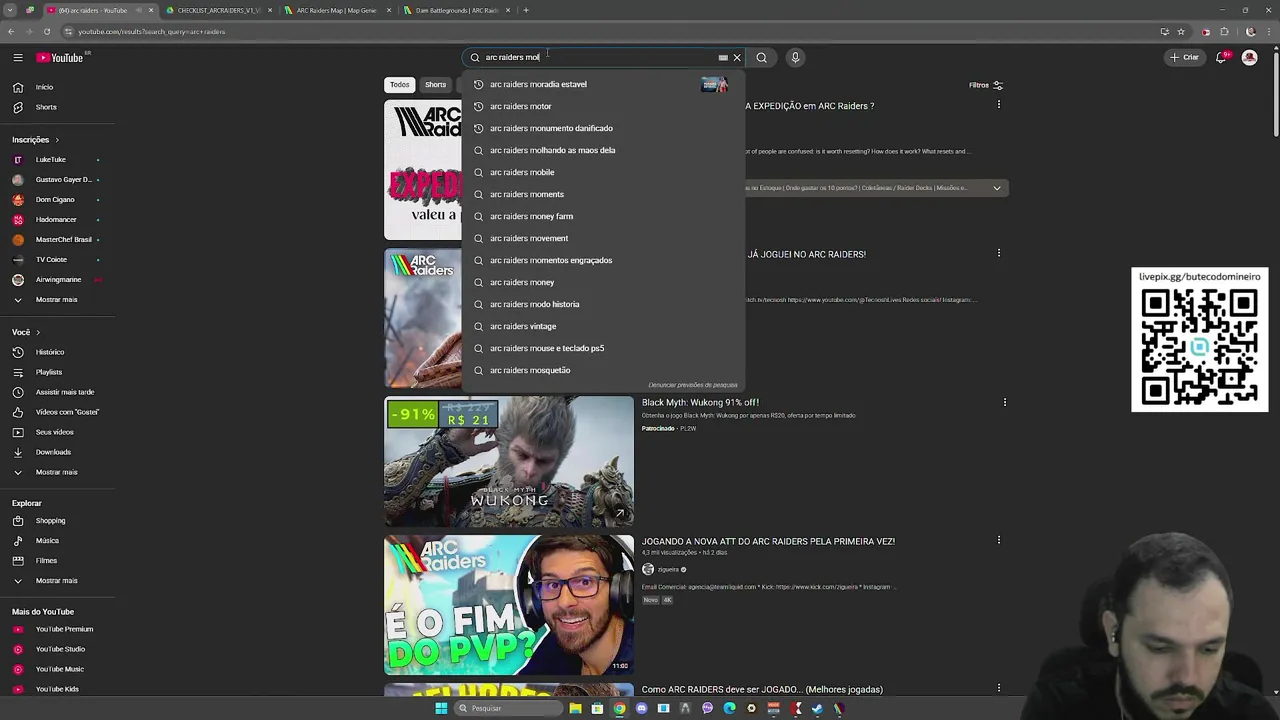This screenshot has width=1280, height=720.
Task: Expand subscriptions with Mostrar mais
Action: pyautogui.click(x=56, y=299)
